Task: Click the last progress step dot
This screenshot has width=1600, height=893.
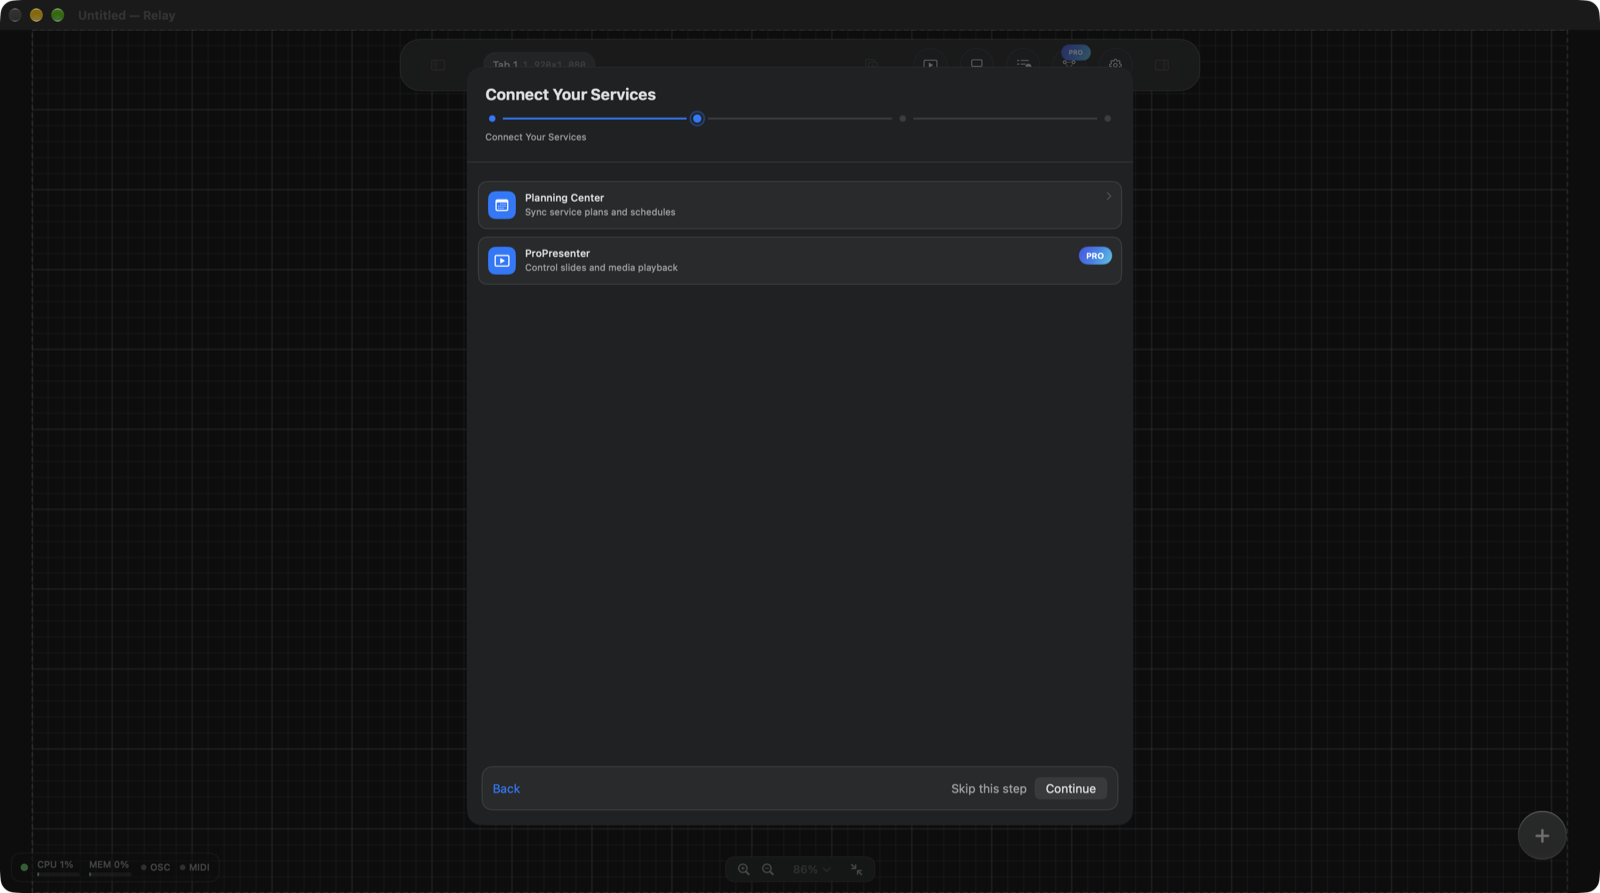Action: coord(1107,119)
